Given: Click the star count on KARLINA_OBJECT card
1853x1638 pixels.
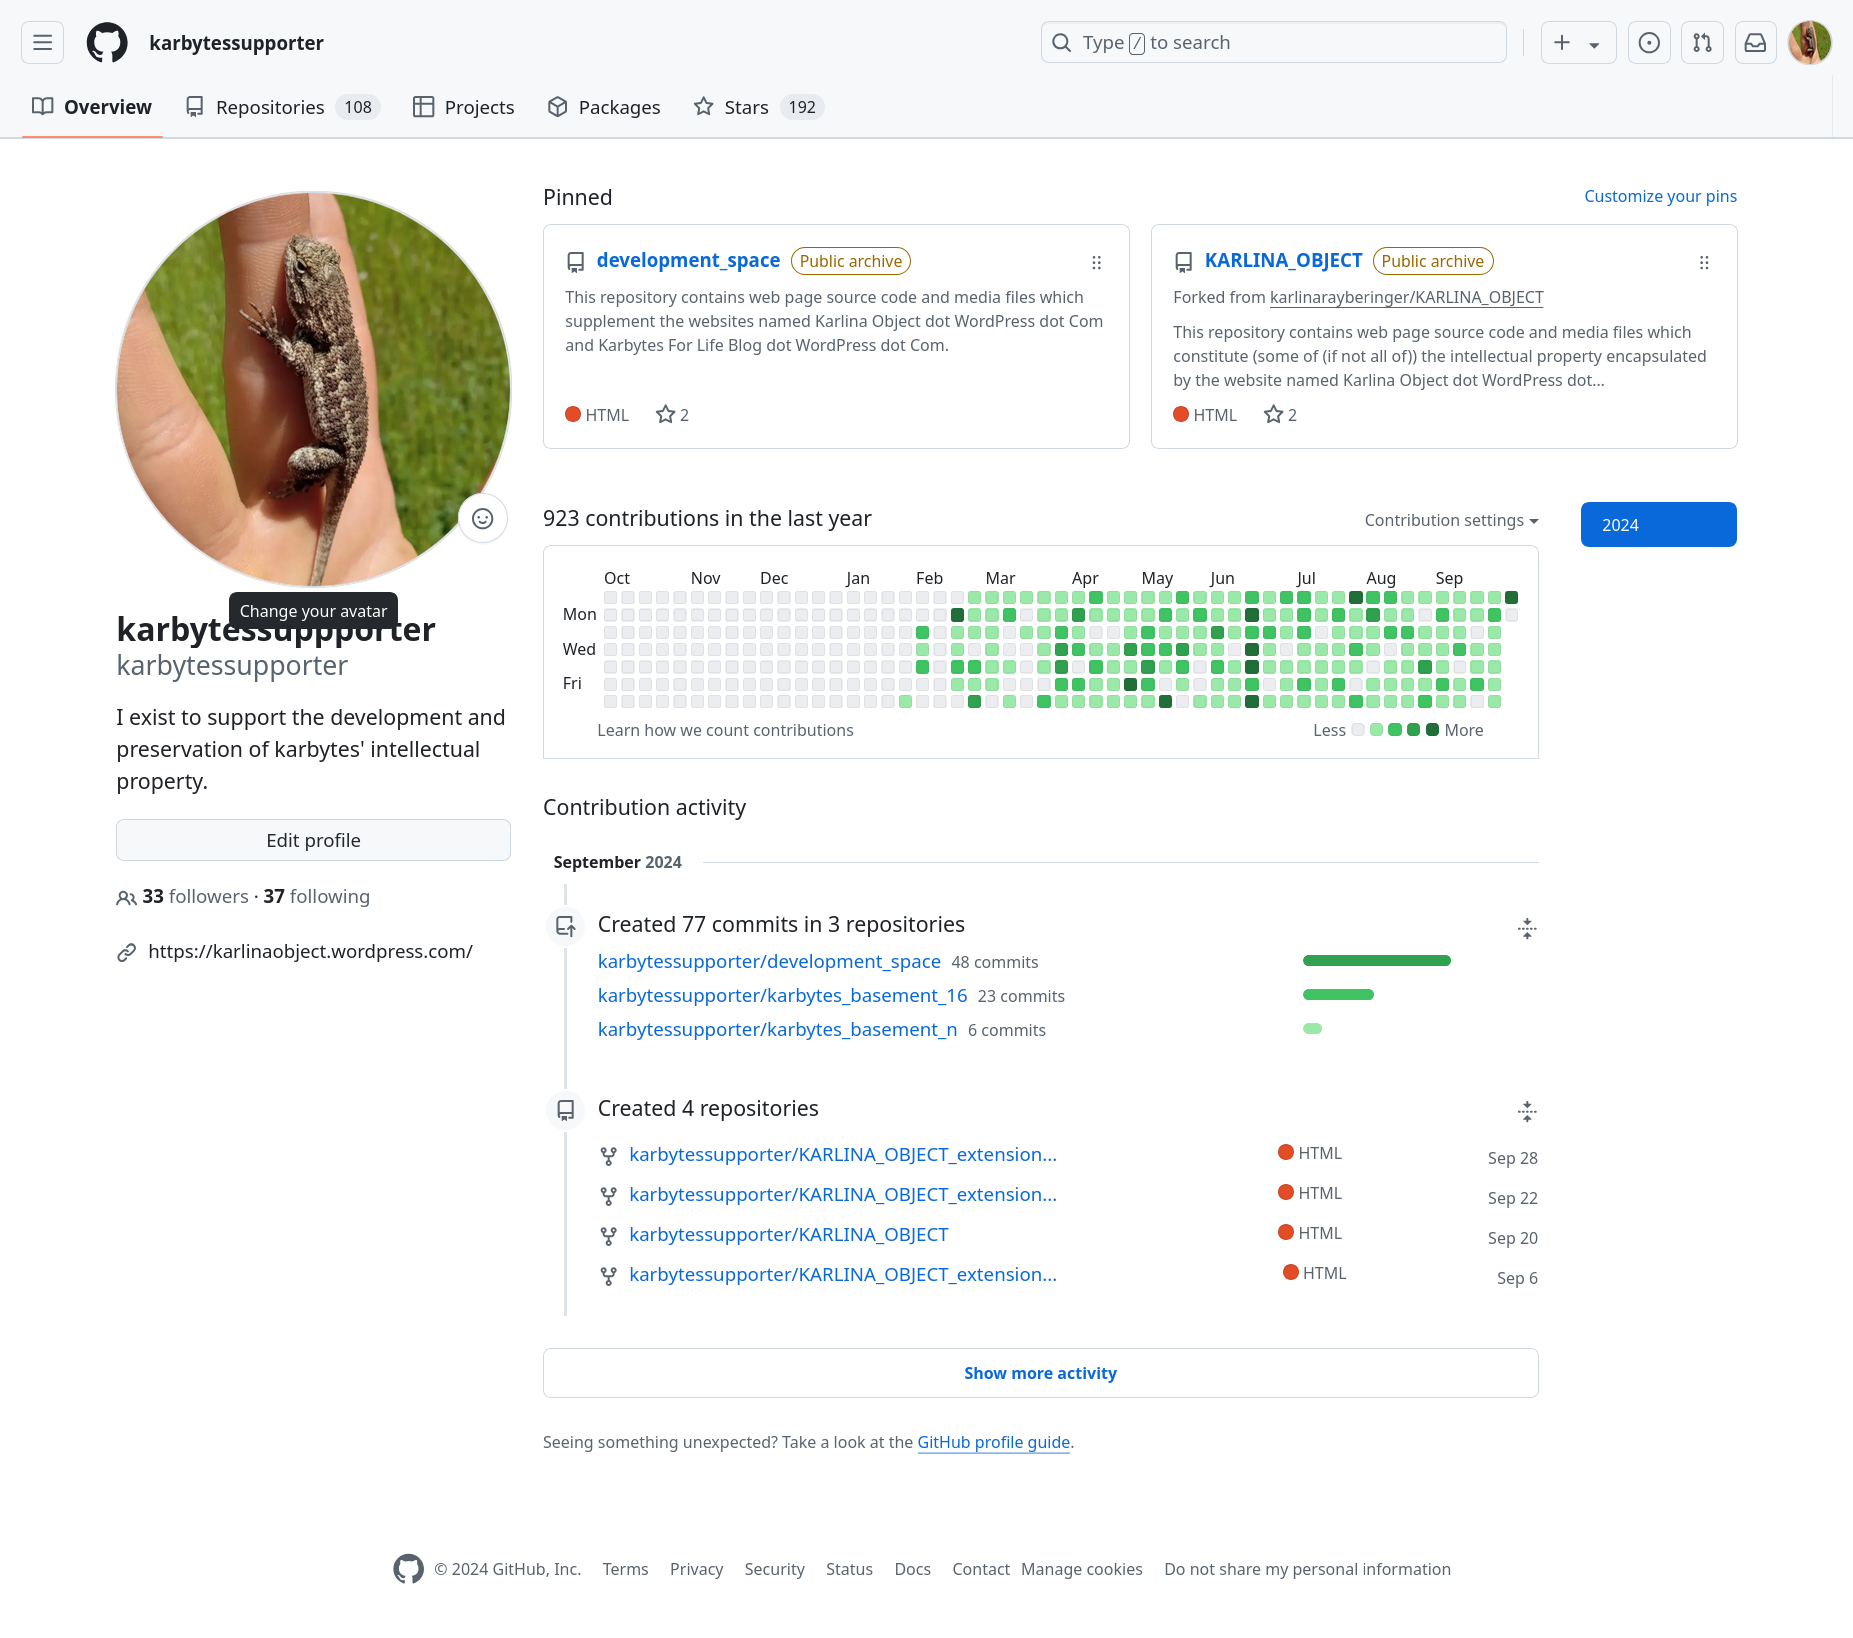Looking at the screenshot, I should tap(1280, 415).
